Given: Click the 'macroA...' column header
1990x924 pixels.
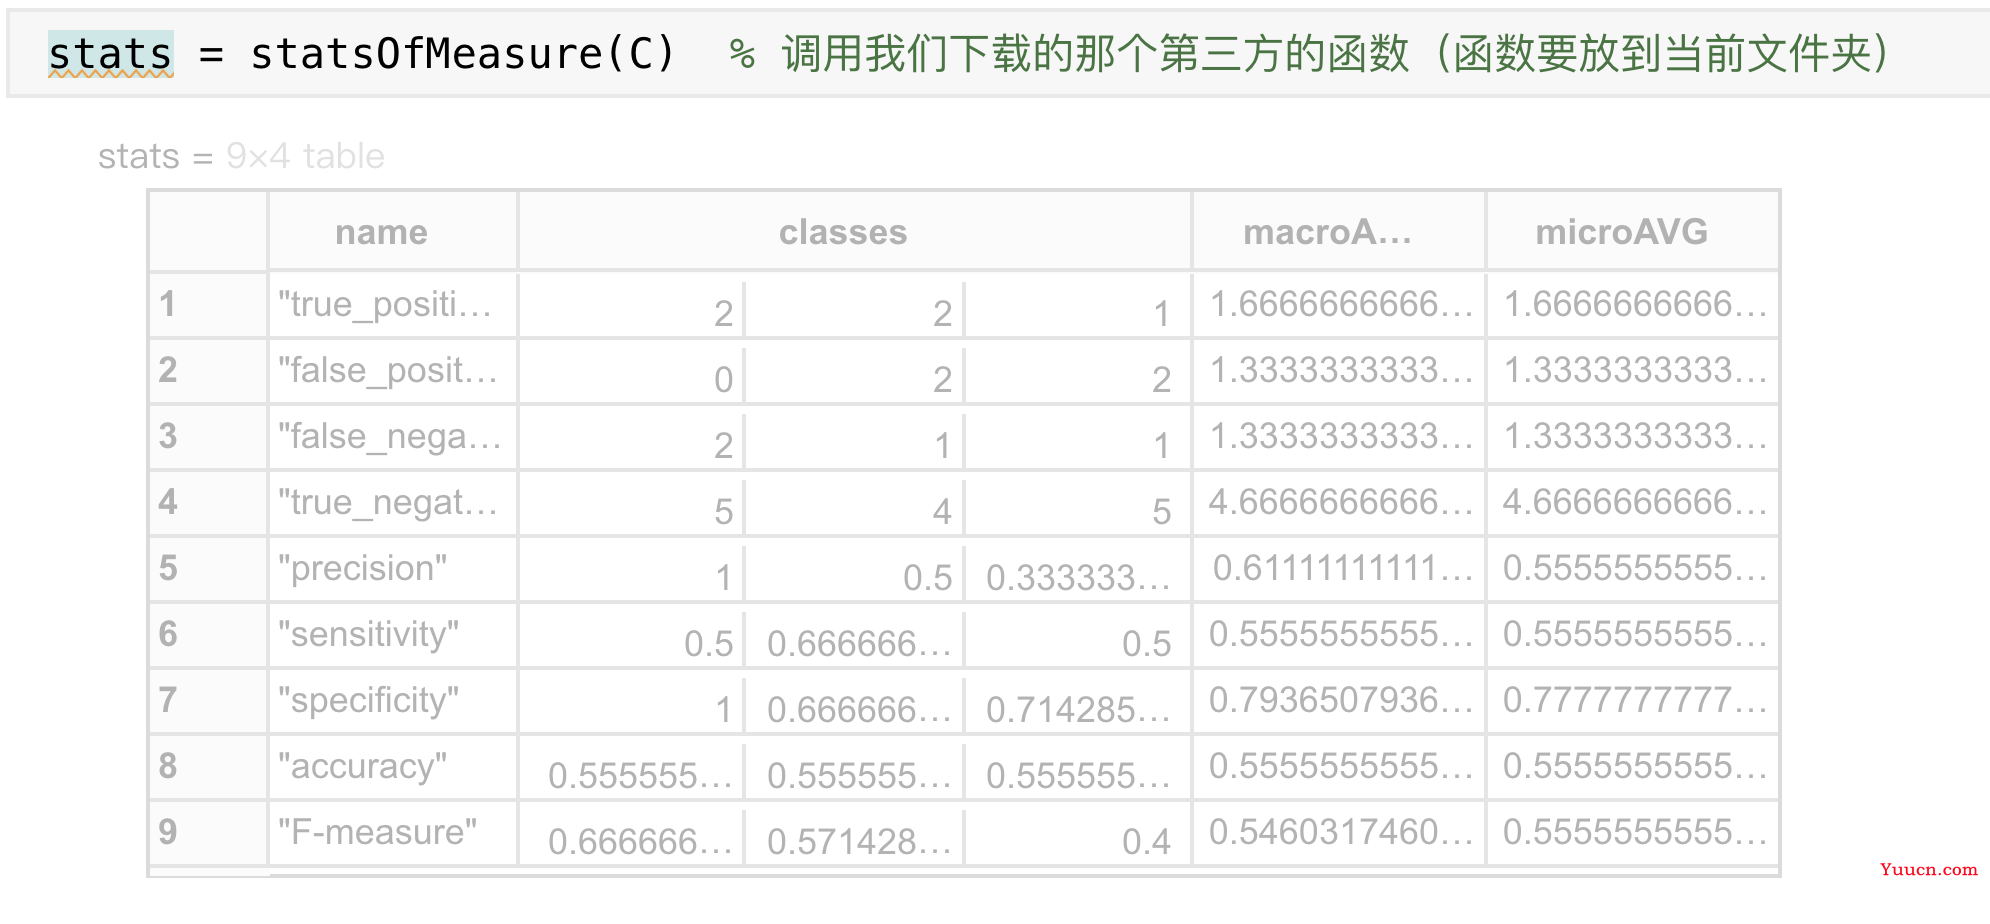Looking at the screenshot, I should click(1339, 232).
